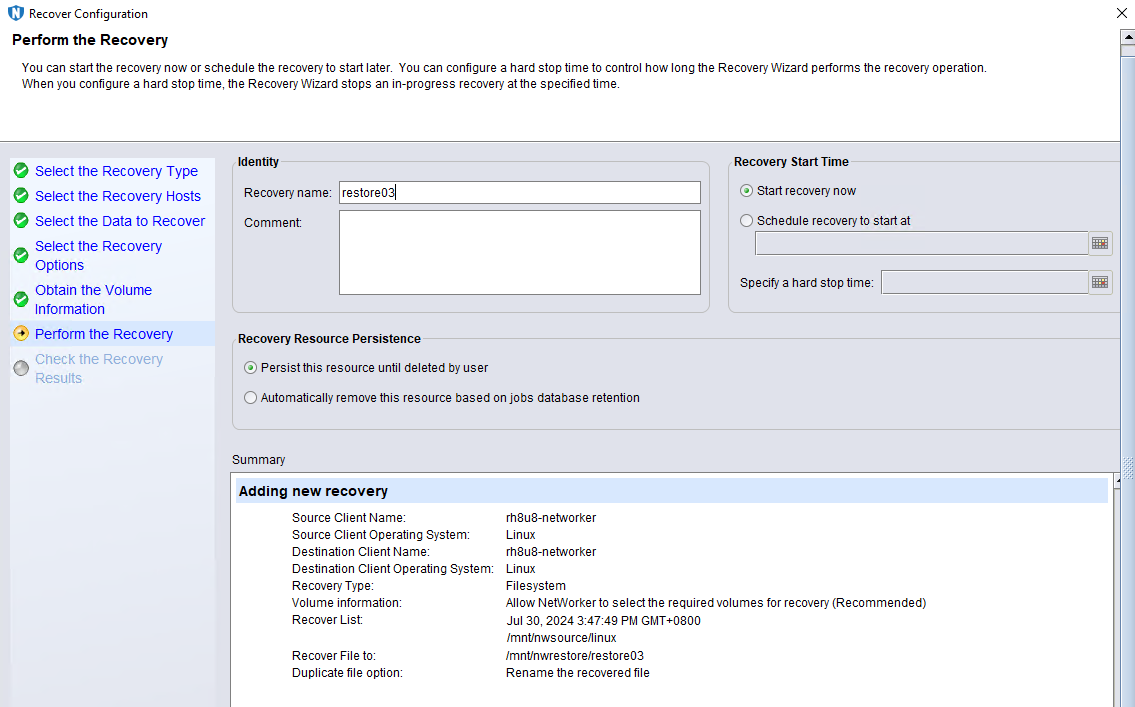Screen dimensions: 1135x707
Task: Open calendar picker for hard stop time
Action: click(1100, 282)
